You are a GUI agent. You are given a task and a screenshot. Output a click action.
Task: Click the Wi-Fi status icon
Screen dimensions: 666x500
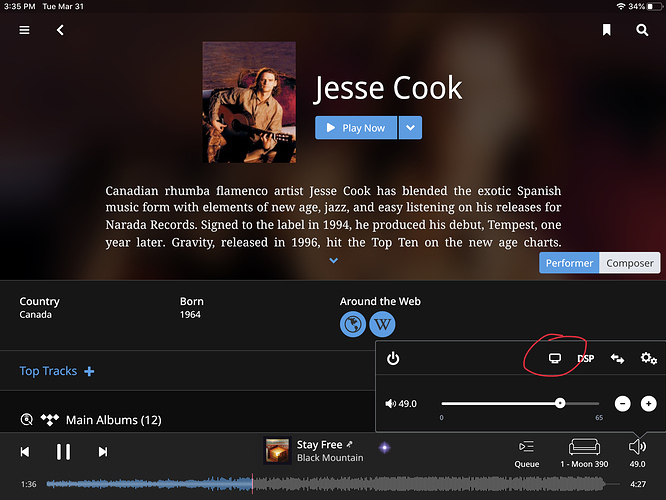tap(621, 6)
